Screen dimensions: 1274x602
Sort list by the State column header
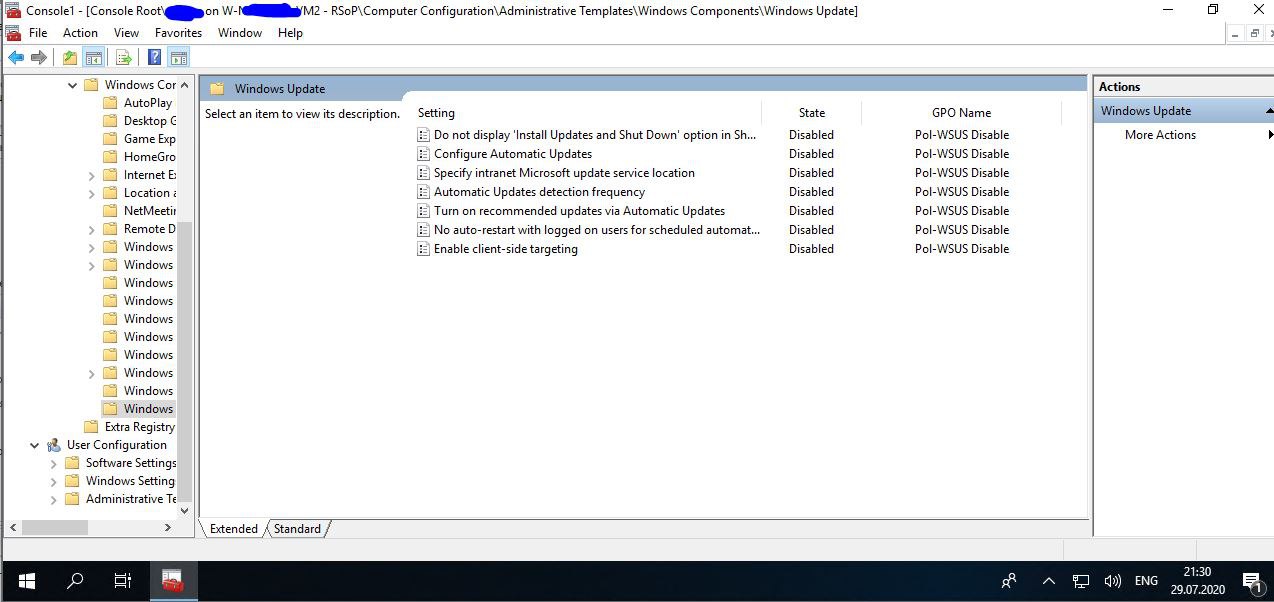pos(811,113)
